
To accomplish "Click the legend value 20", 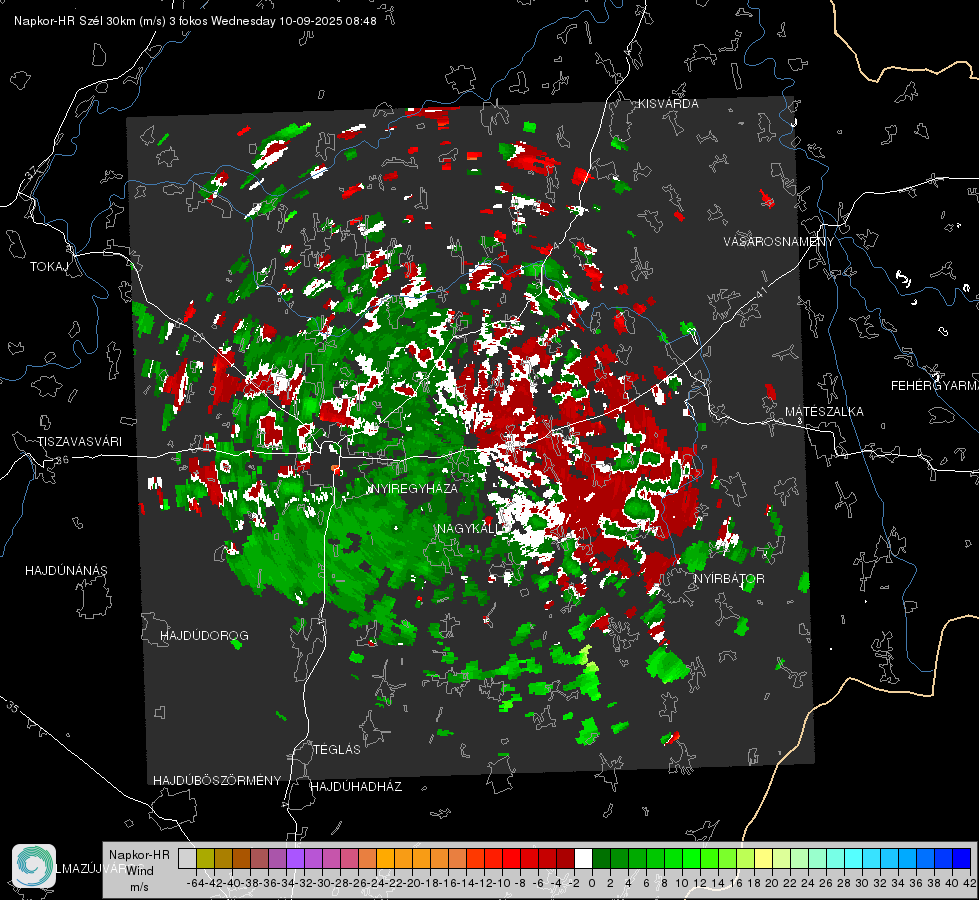I will 772,883.
